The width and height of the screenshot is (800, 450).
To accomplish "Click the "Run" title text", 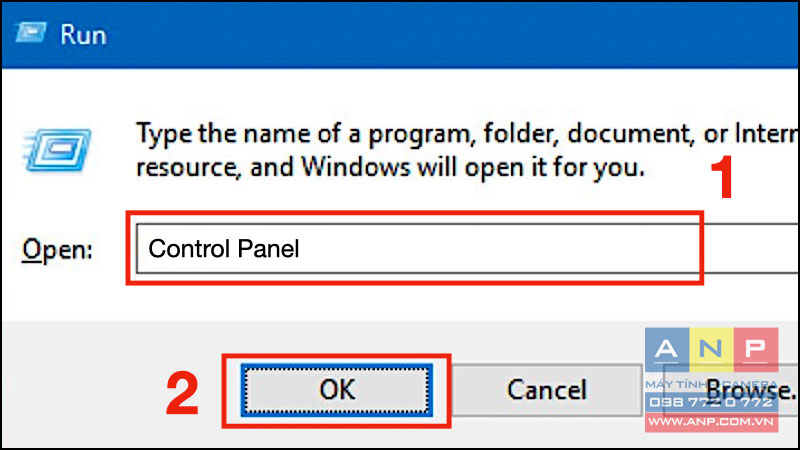I will [83, 35].
